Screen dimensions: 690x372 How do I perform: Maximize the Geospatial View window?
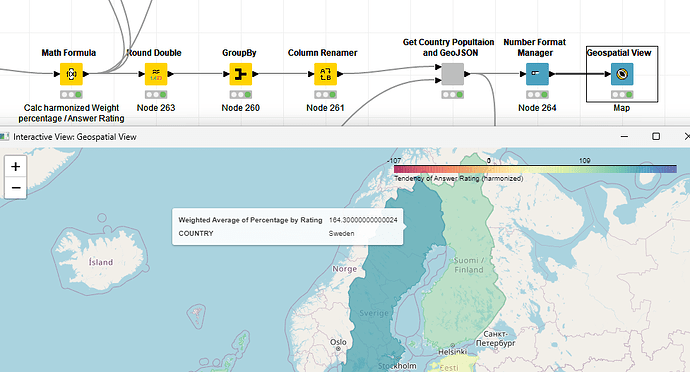pos(656,136)
